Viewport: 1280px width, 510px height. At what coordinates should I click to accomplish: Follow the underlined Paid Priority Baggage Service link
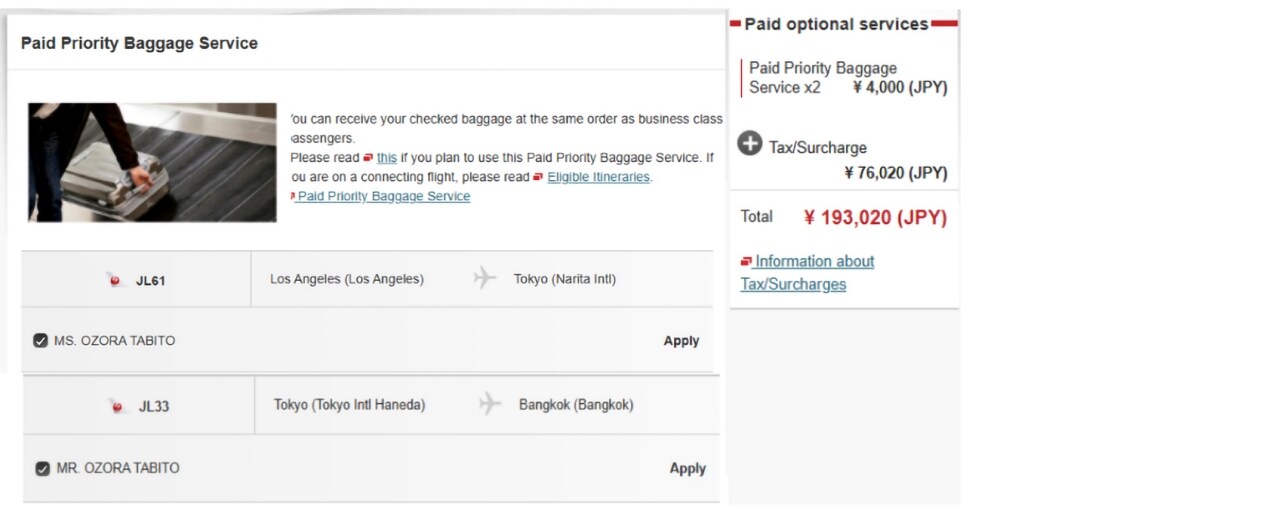tap(384, 196)
